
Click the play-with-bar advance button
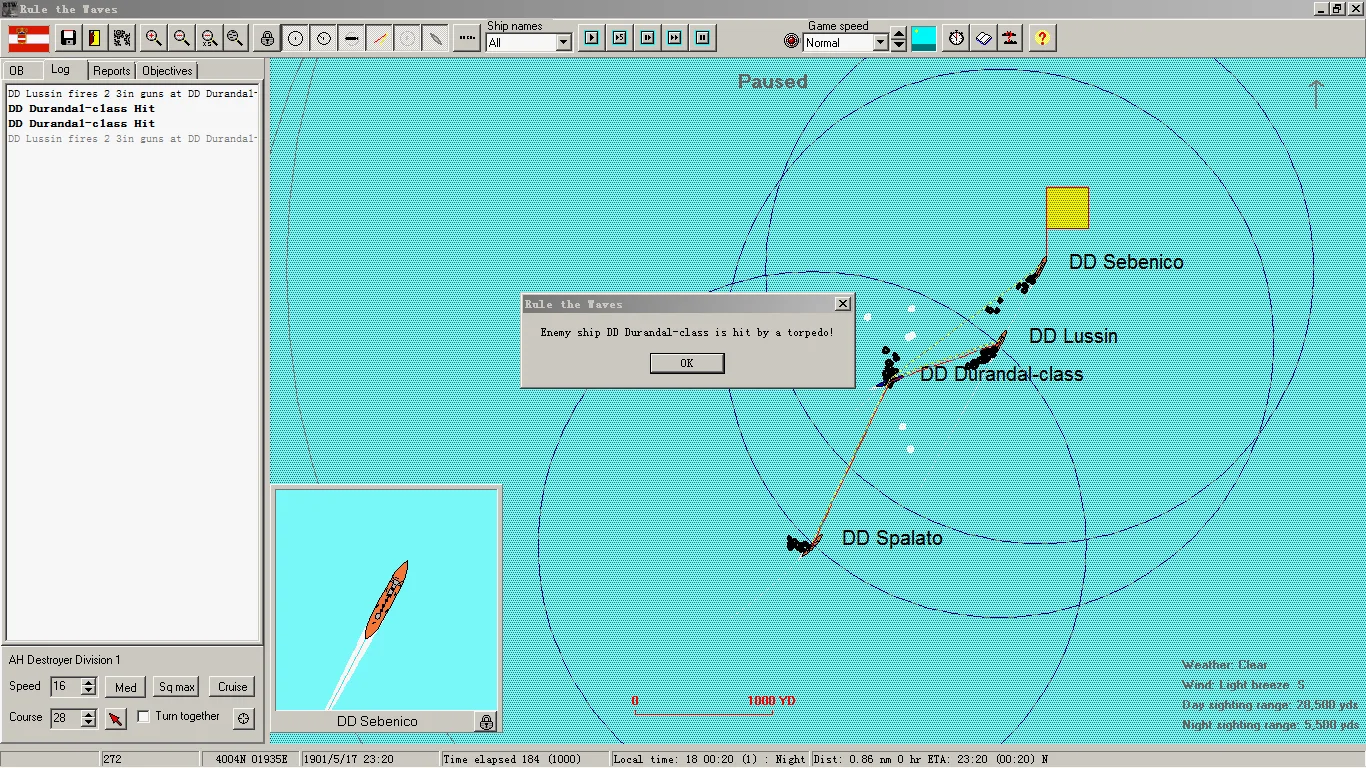point(647,38)
